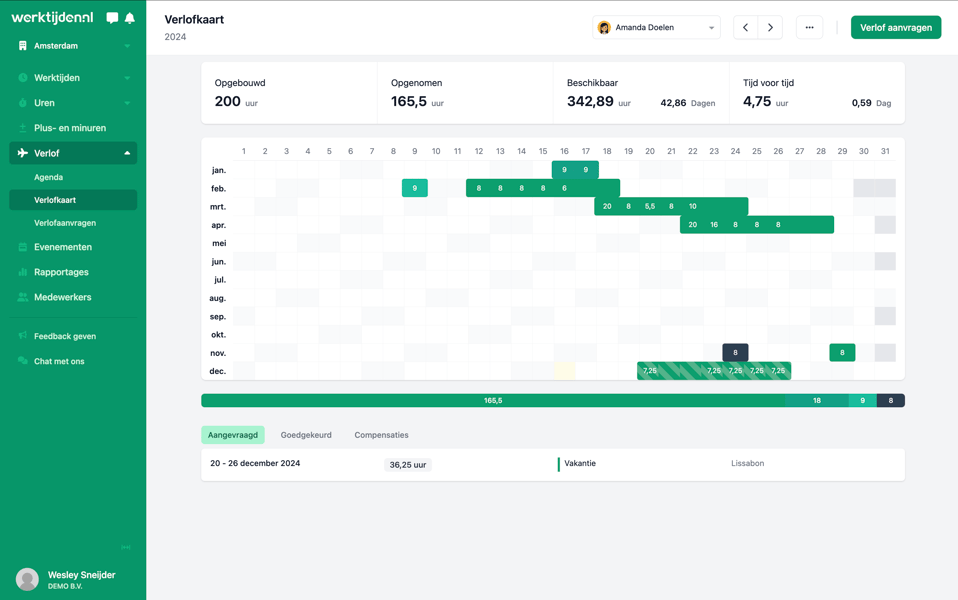This screenshot has height=600, width=958.
Task: Go to the previous year
Action: [x=745, y=28]
